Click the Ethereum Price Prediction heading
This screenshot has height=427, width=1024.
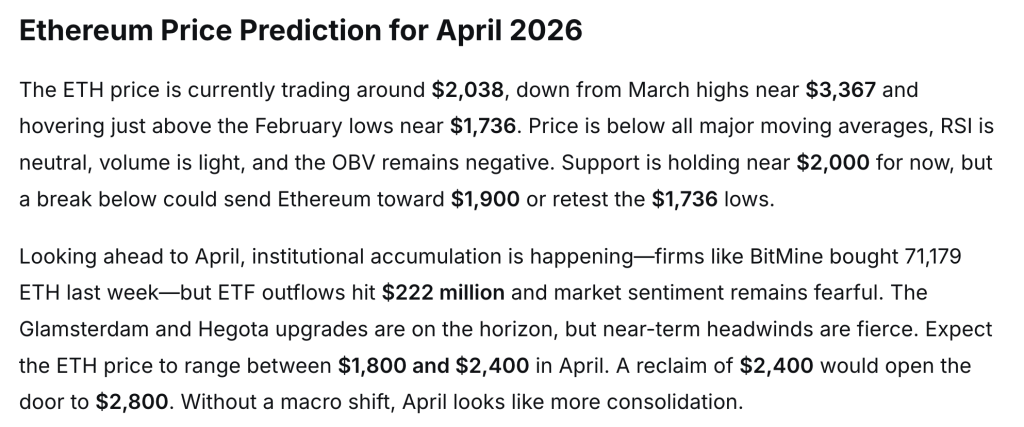click(300, 31)
